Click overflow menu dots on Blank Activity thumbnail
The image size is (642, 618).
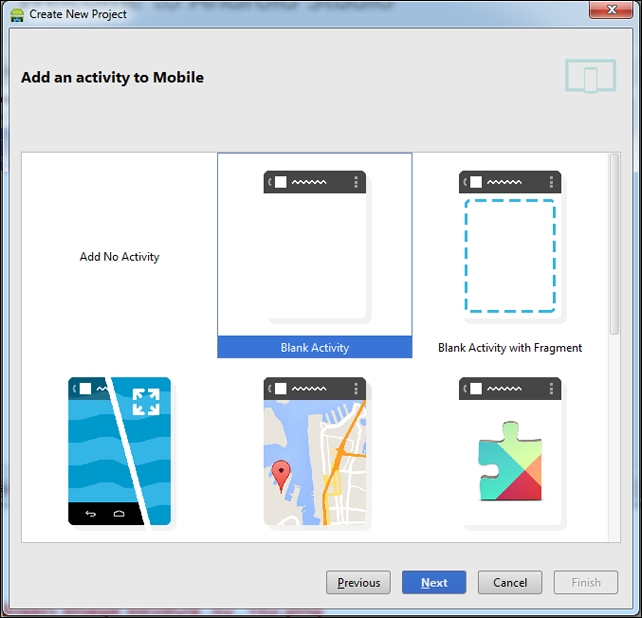356,182
